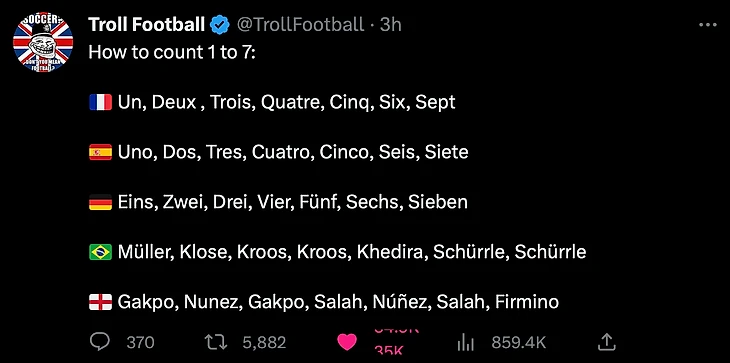730x363 pixels.
Task: Click the Germany flag emoji
Action: (x=100, y=202)
